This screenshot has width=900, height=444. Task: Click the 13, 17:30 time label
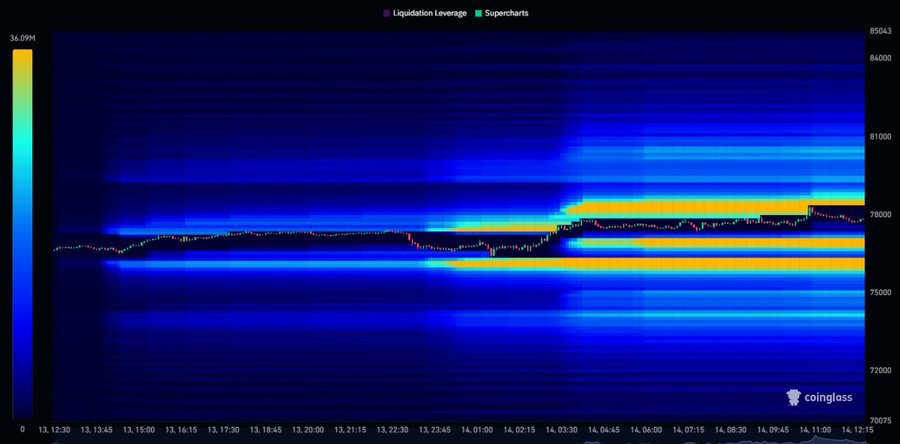224,430
